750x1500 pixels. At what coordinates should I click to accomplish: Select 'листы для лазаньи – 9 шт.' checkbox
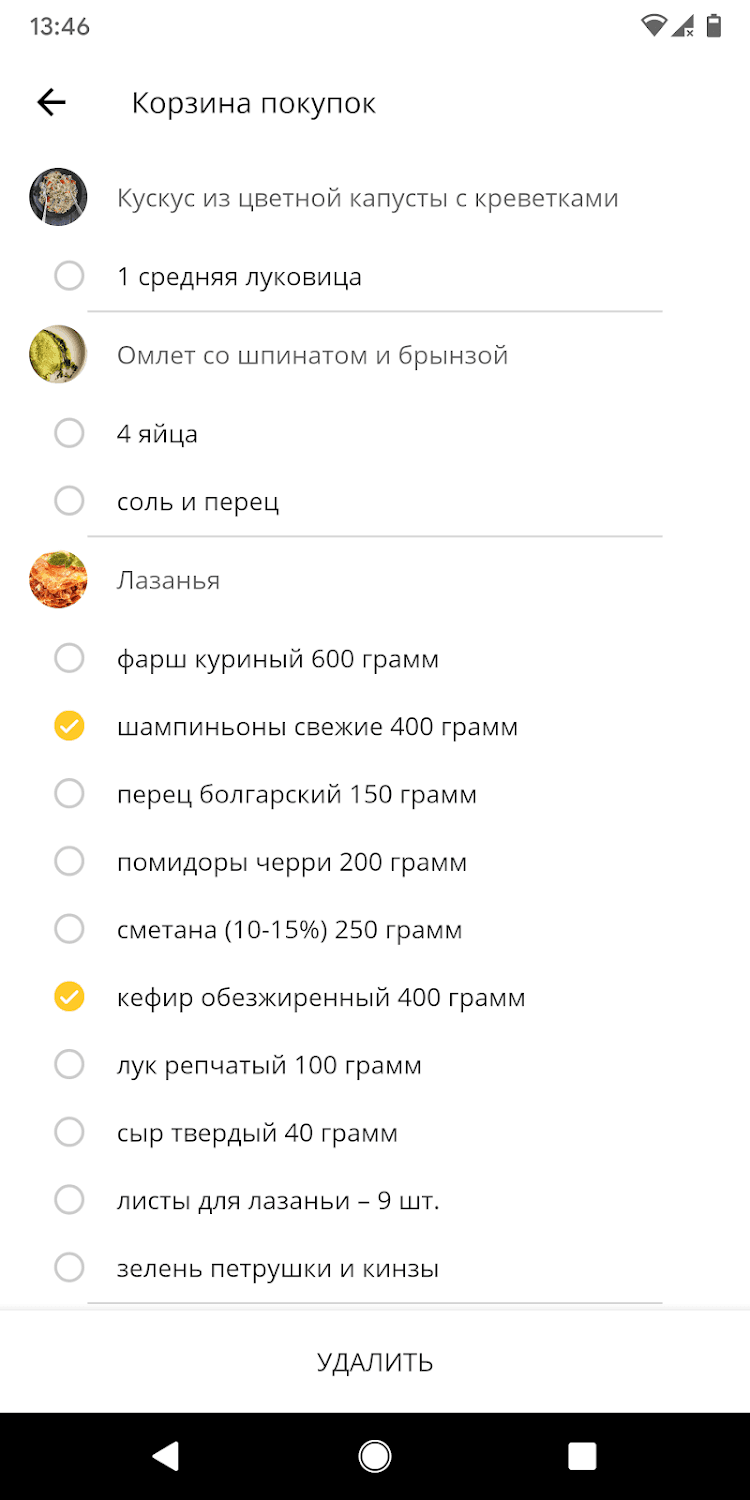pyautogui.click(x=69, y=1200)
